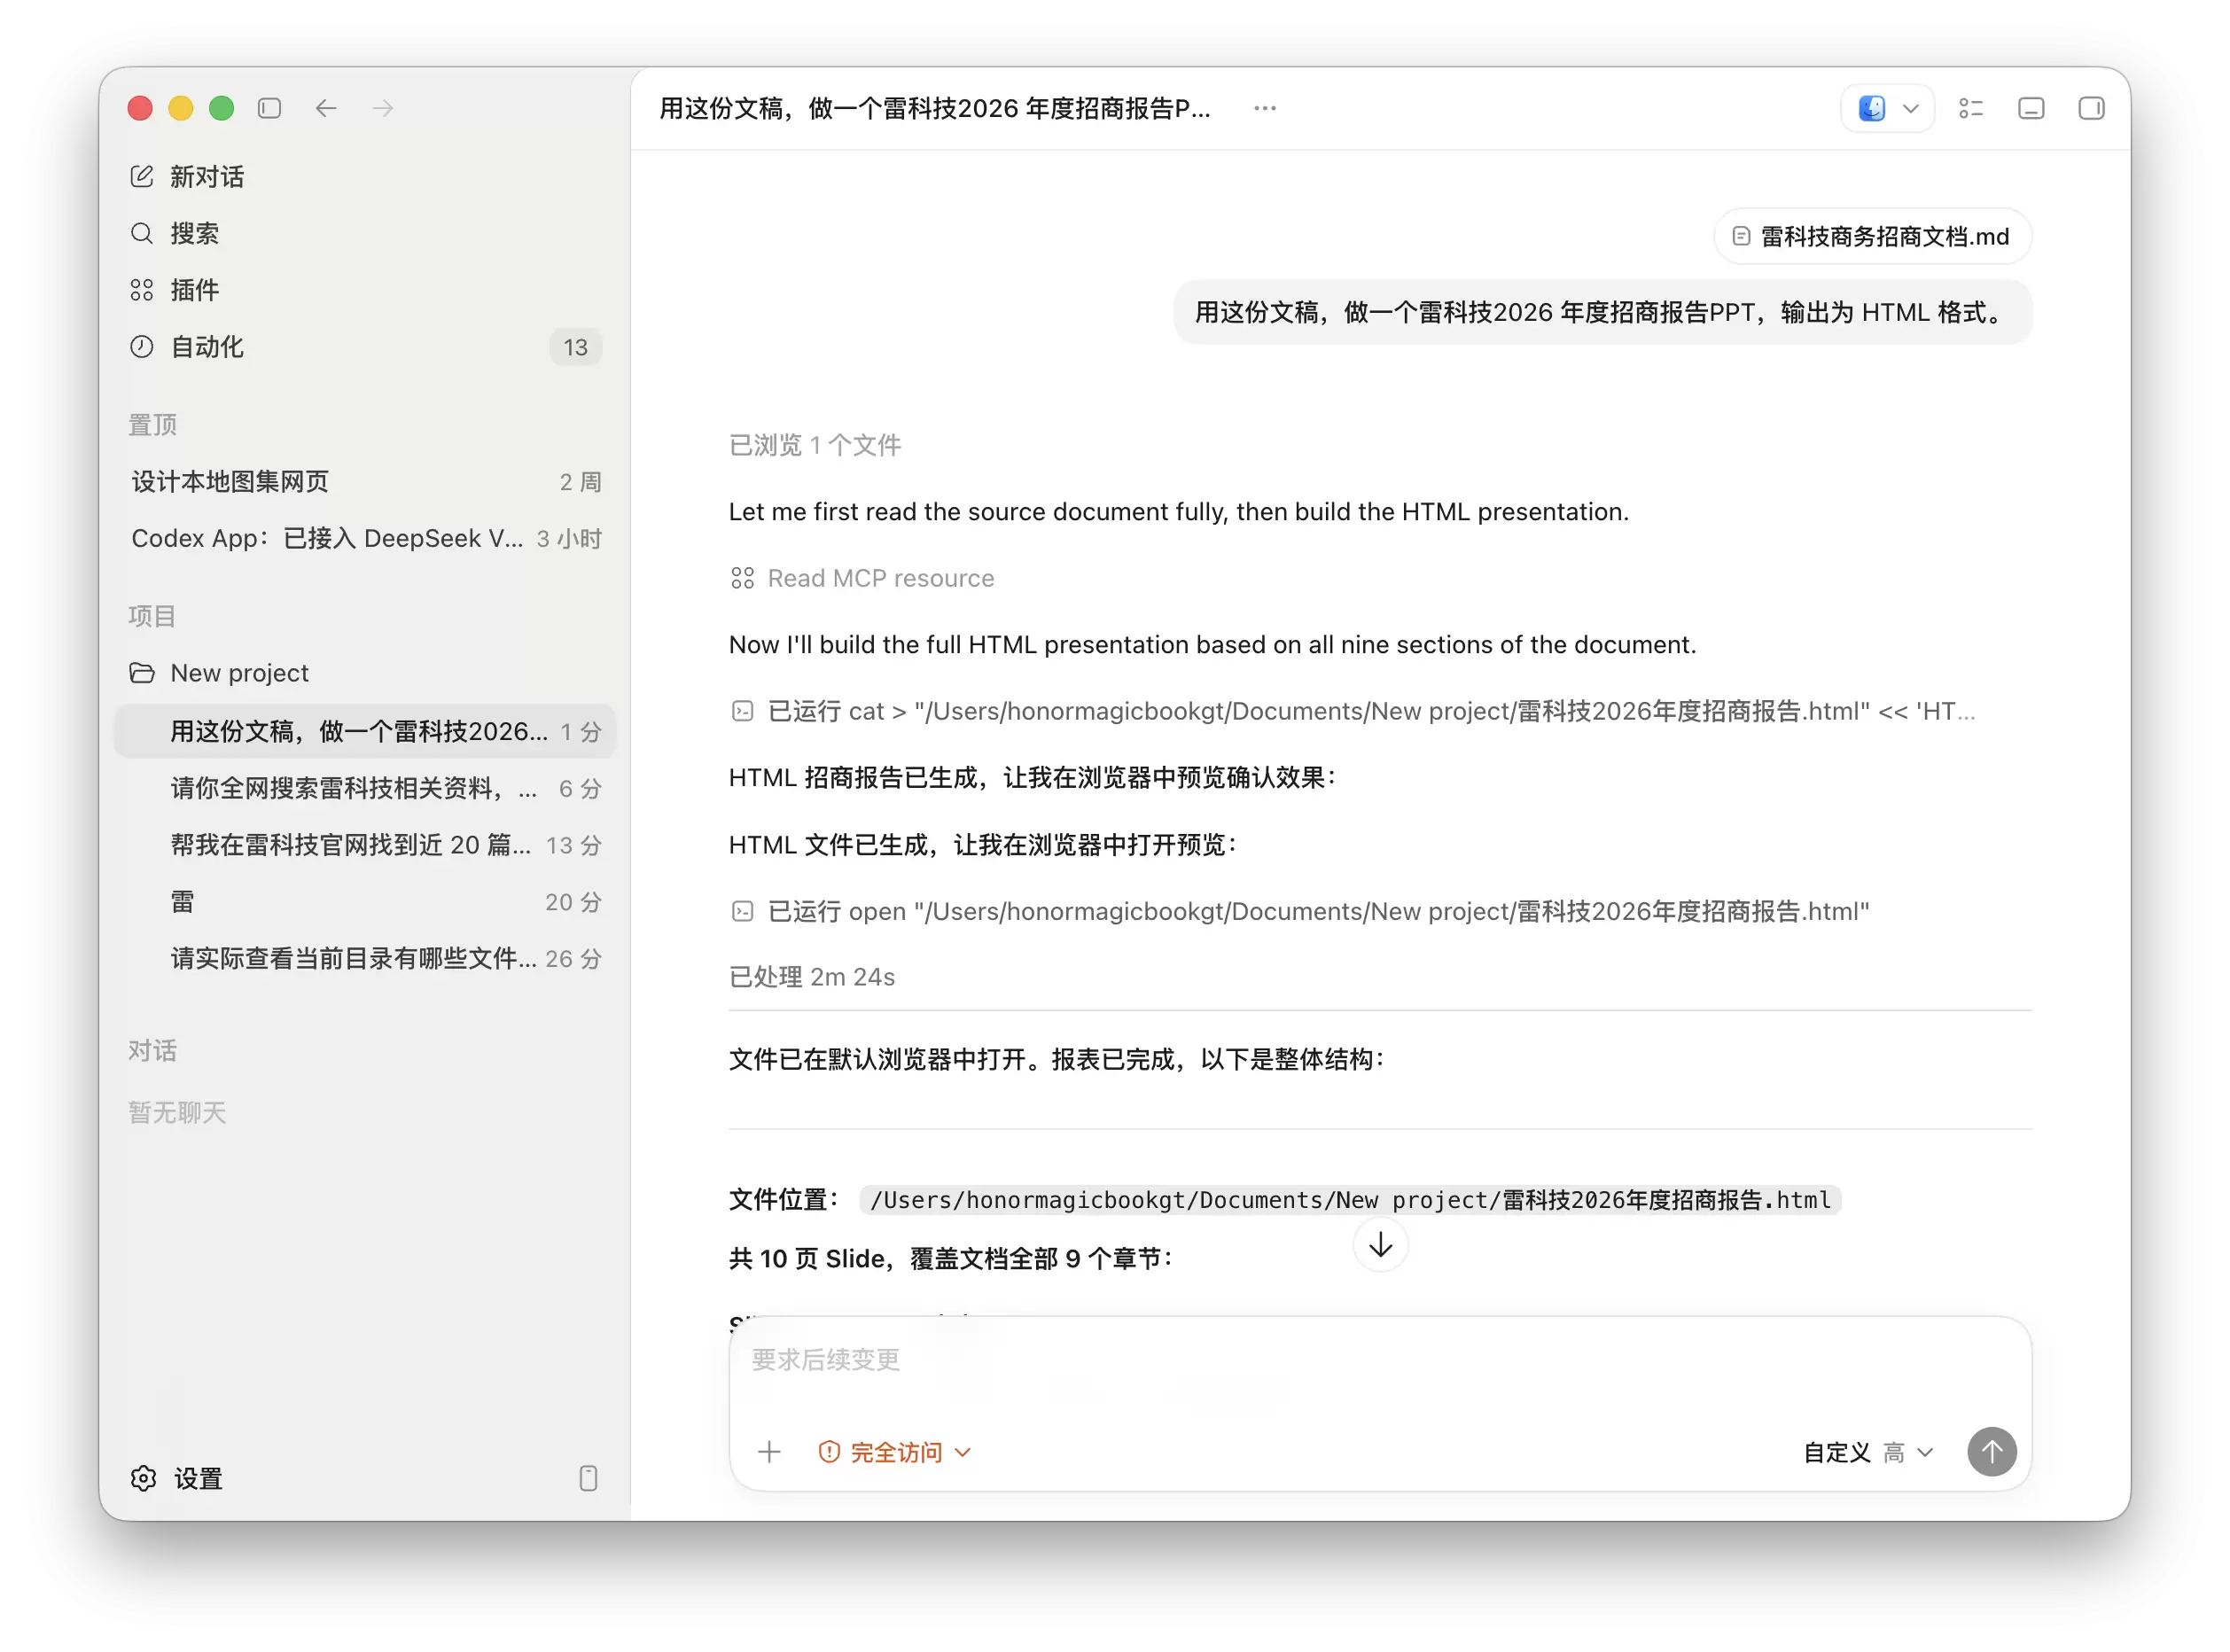The width and height of the screenshot is (2230, 1652).
Task: Expand 已浏览 1 个文件
Action: coord(815,445)
